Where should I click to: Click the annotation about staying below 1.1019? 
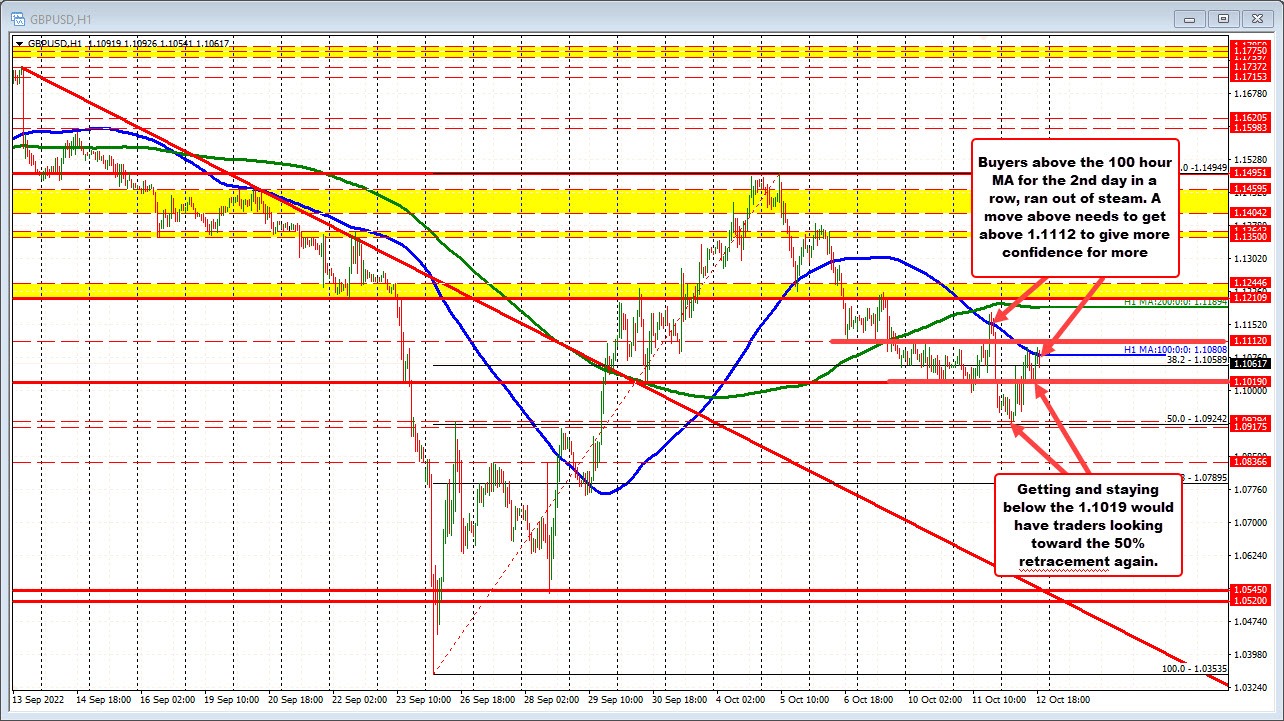1087,525
